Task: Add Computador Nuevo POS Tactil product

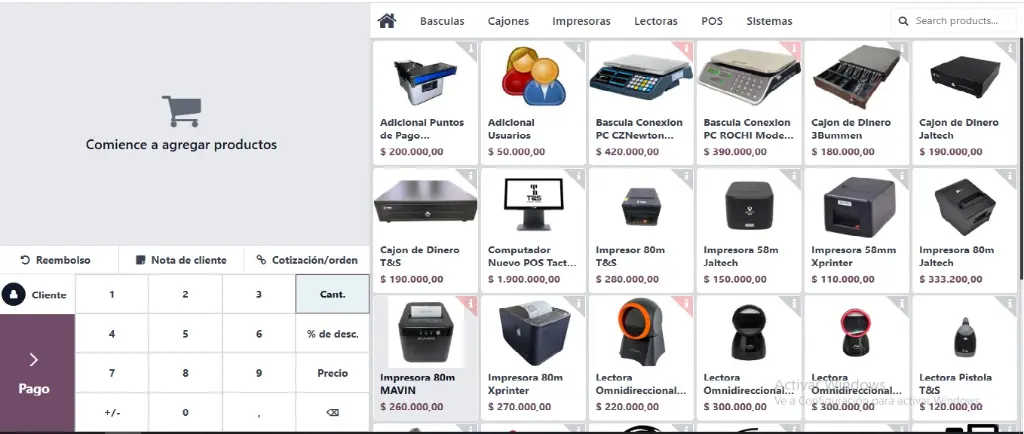Action: click(x=533, y=230)
